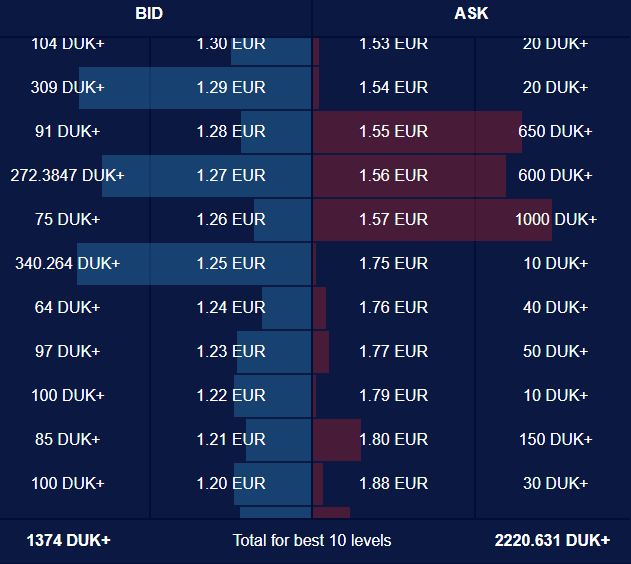Image resolution: width=631 pixels, height=564 pixels.
Task: Click the 150 DUK+ ask volume
Action: (x=555, y=439)
